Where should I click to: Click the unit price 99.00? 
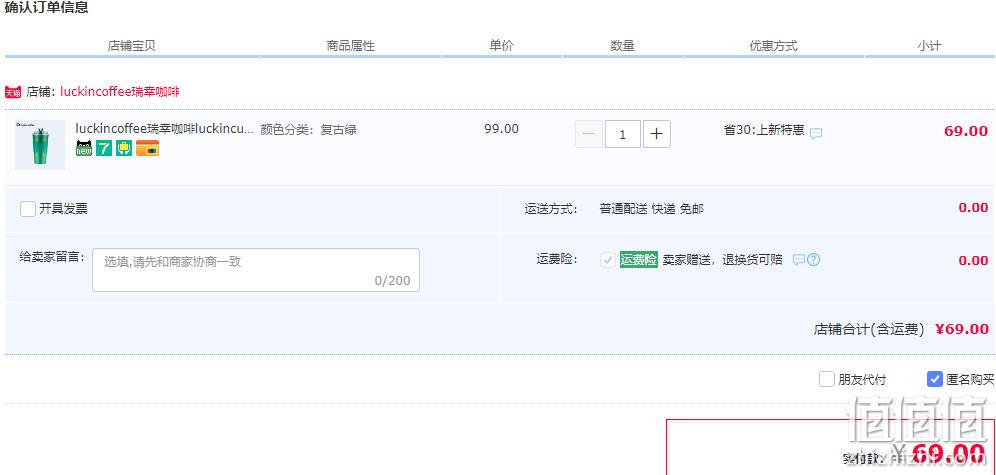501,129
